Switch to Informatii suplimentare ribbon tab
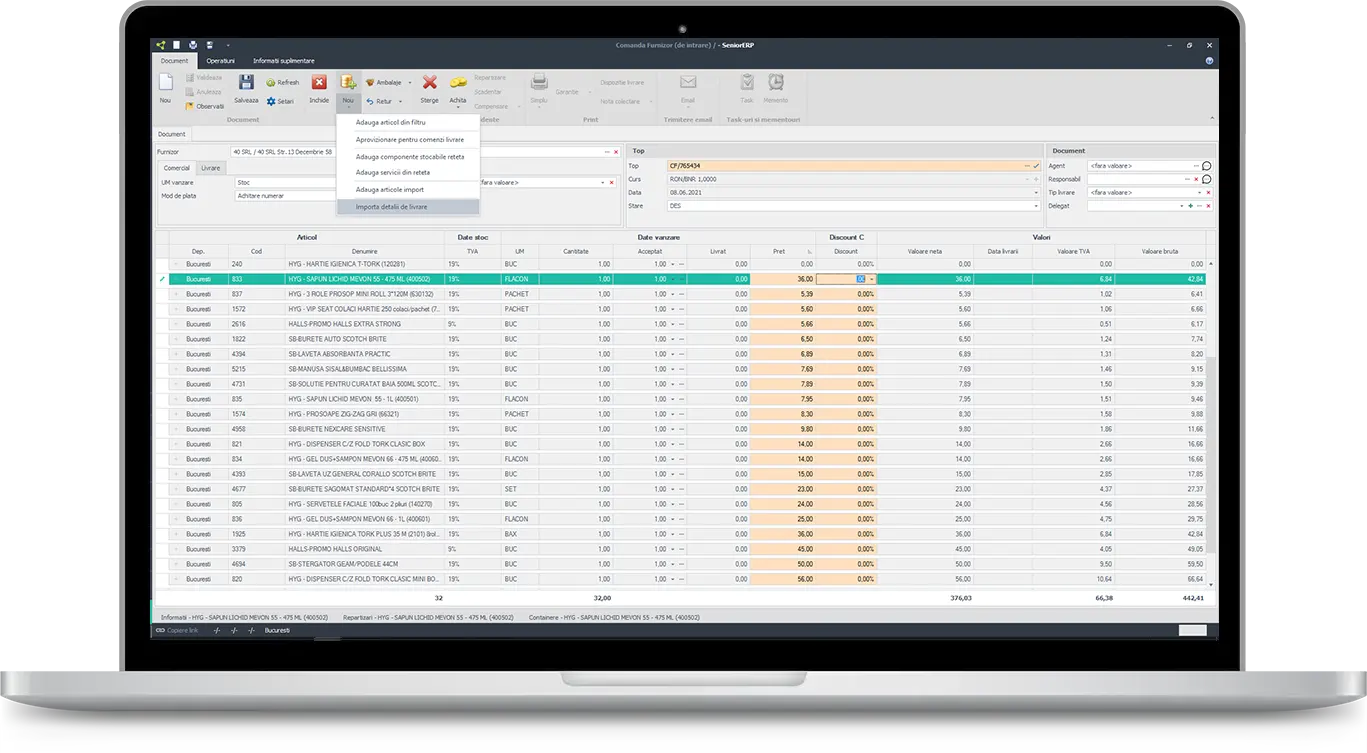 pos(283,61)
